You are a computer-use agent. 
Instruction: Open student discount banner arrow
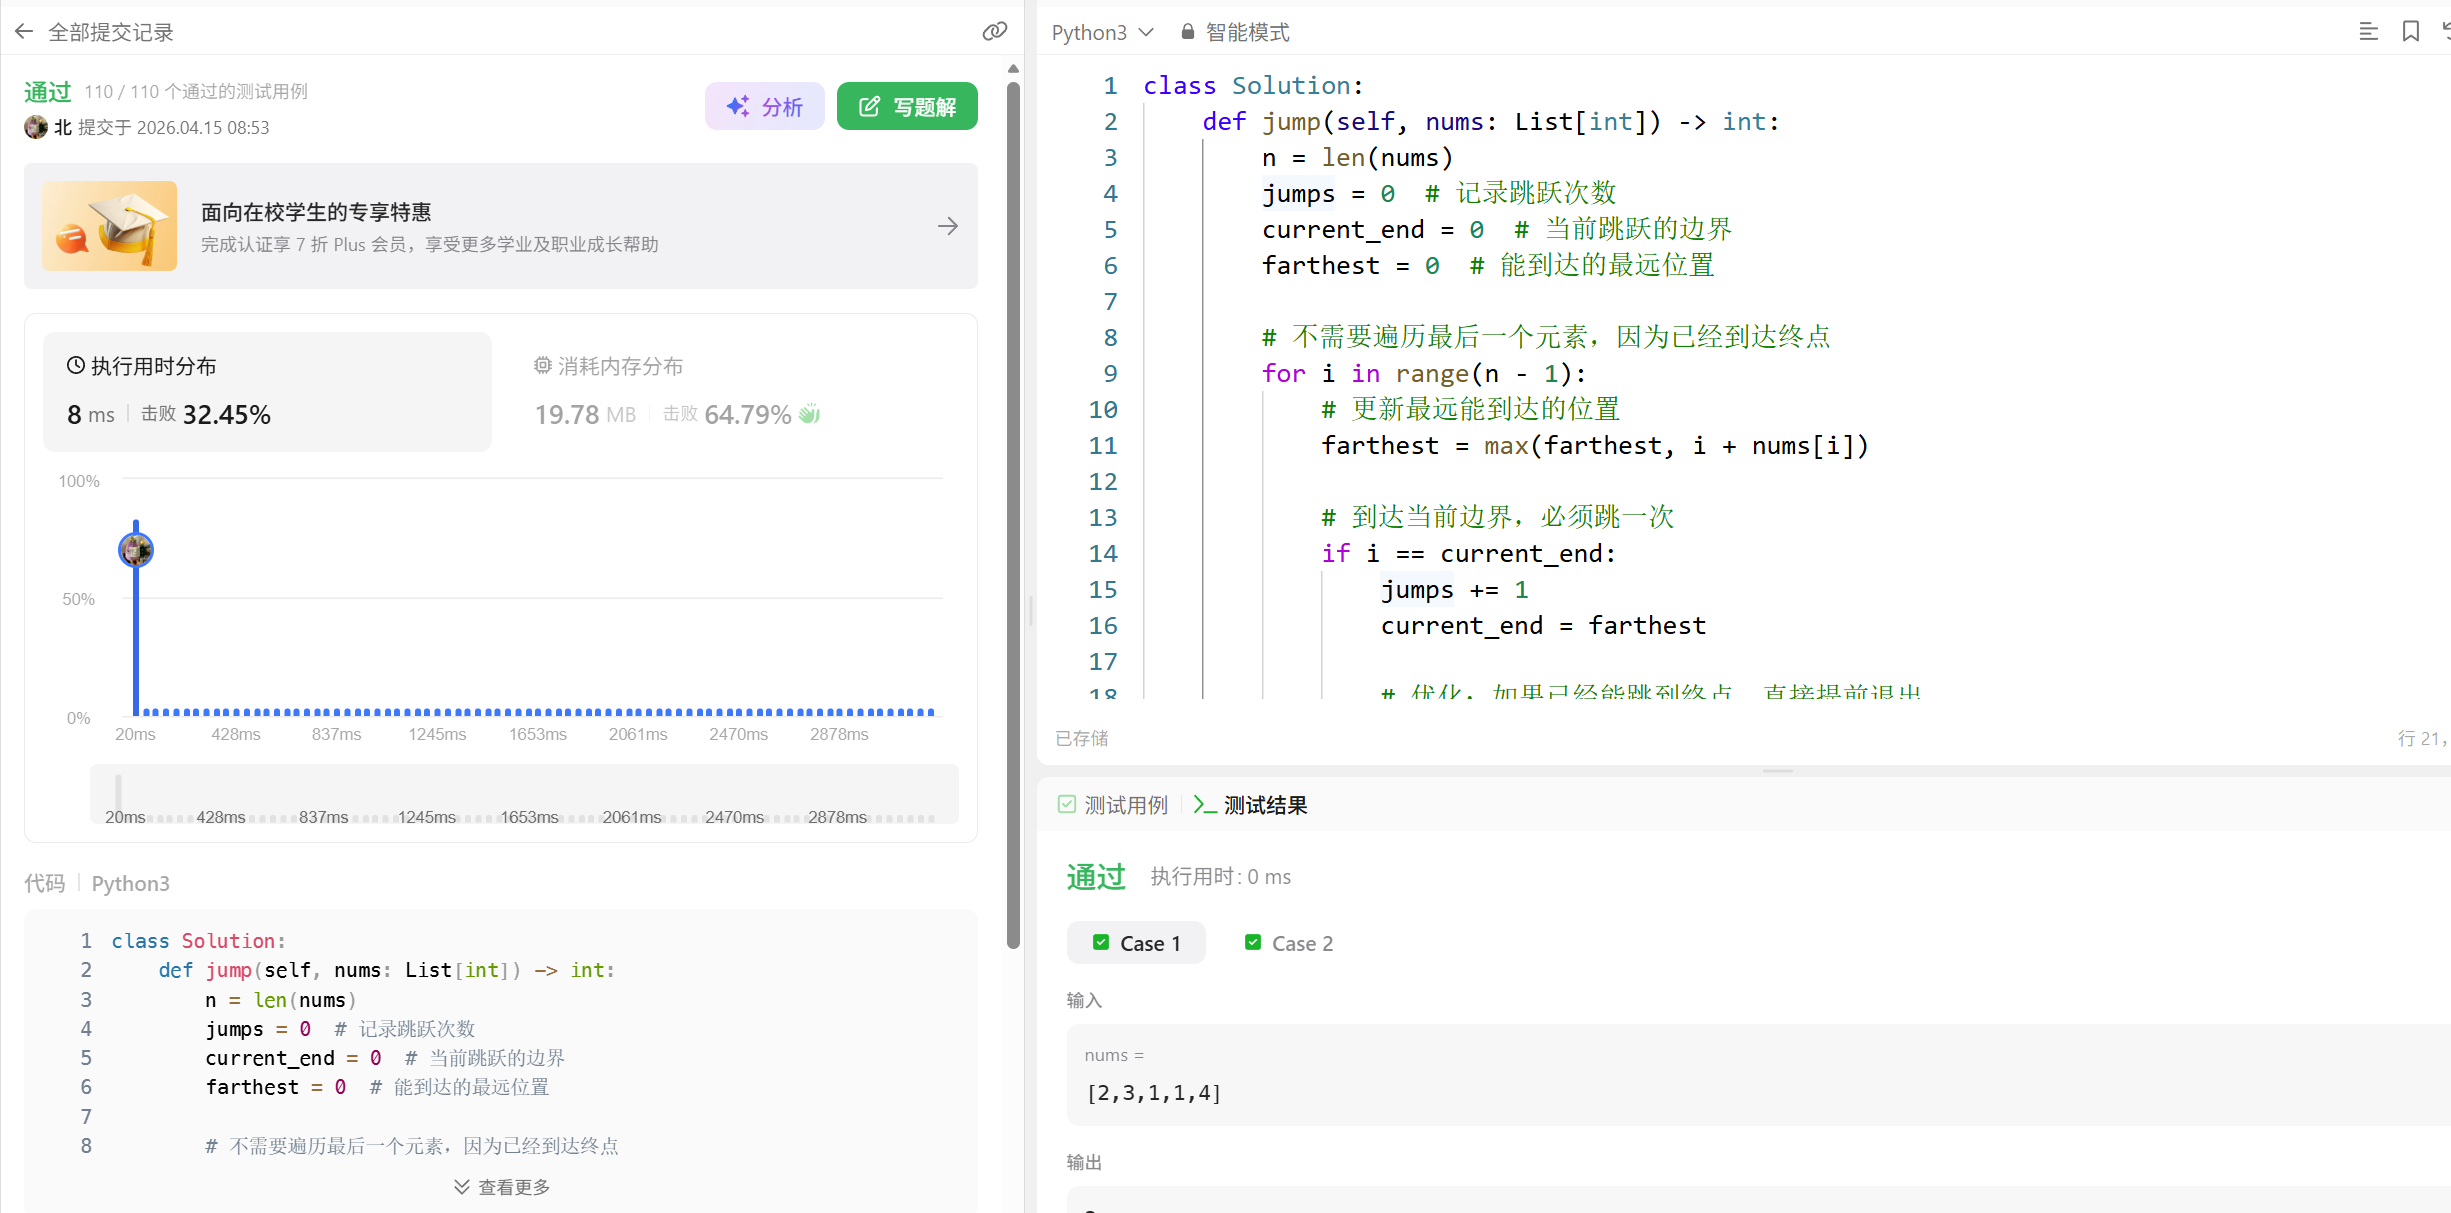pyautogui.click(x=947, y=226)
